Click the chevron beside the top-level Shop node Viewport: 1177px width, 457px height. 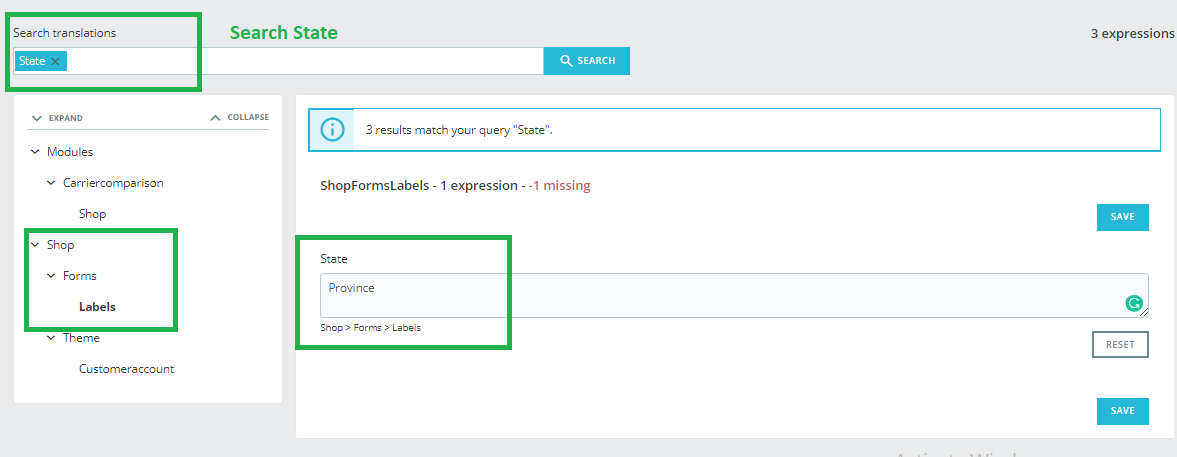coord(36,245)
